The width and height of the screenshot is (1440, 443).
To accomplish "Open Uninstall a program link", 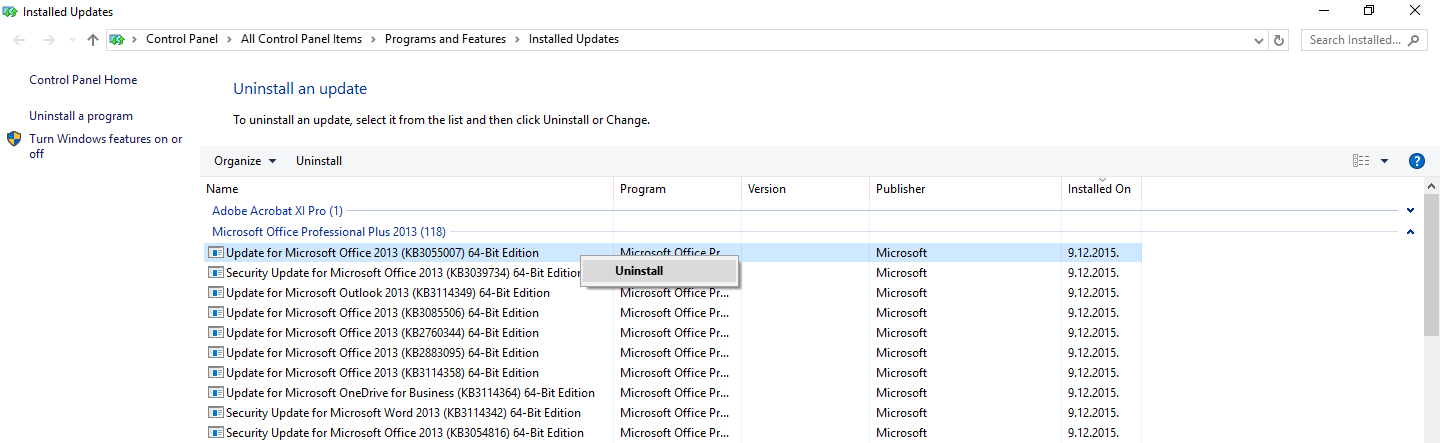I will coord(81,116).
